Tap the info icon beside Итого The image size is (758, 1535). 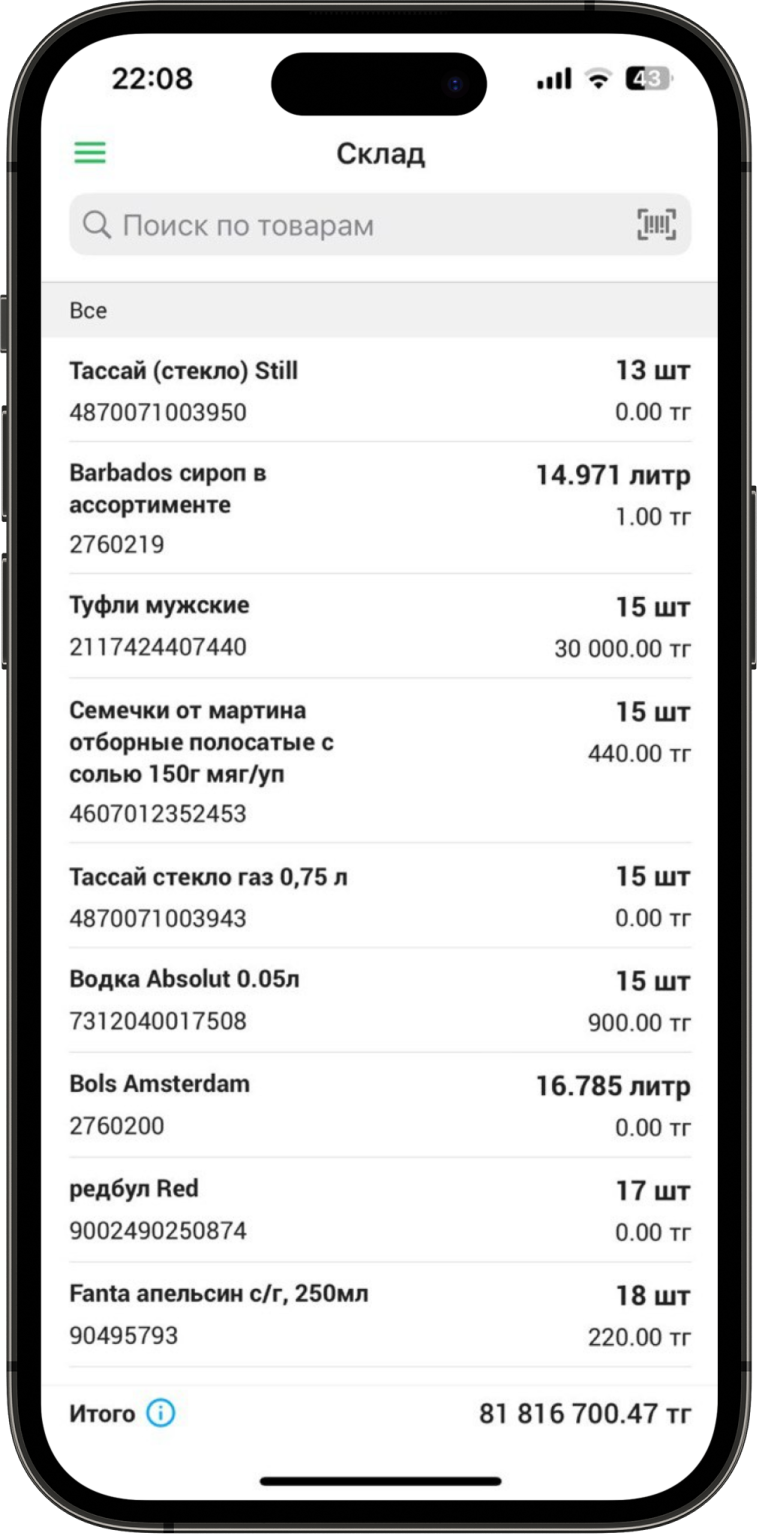coord(160,1413)
